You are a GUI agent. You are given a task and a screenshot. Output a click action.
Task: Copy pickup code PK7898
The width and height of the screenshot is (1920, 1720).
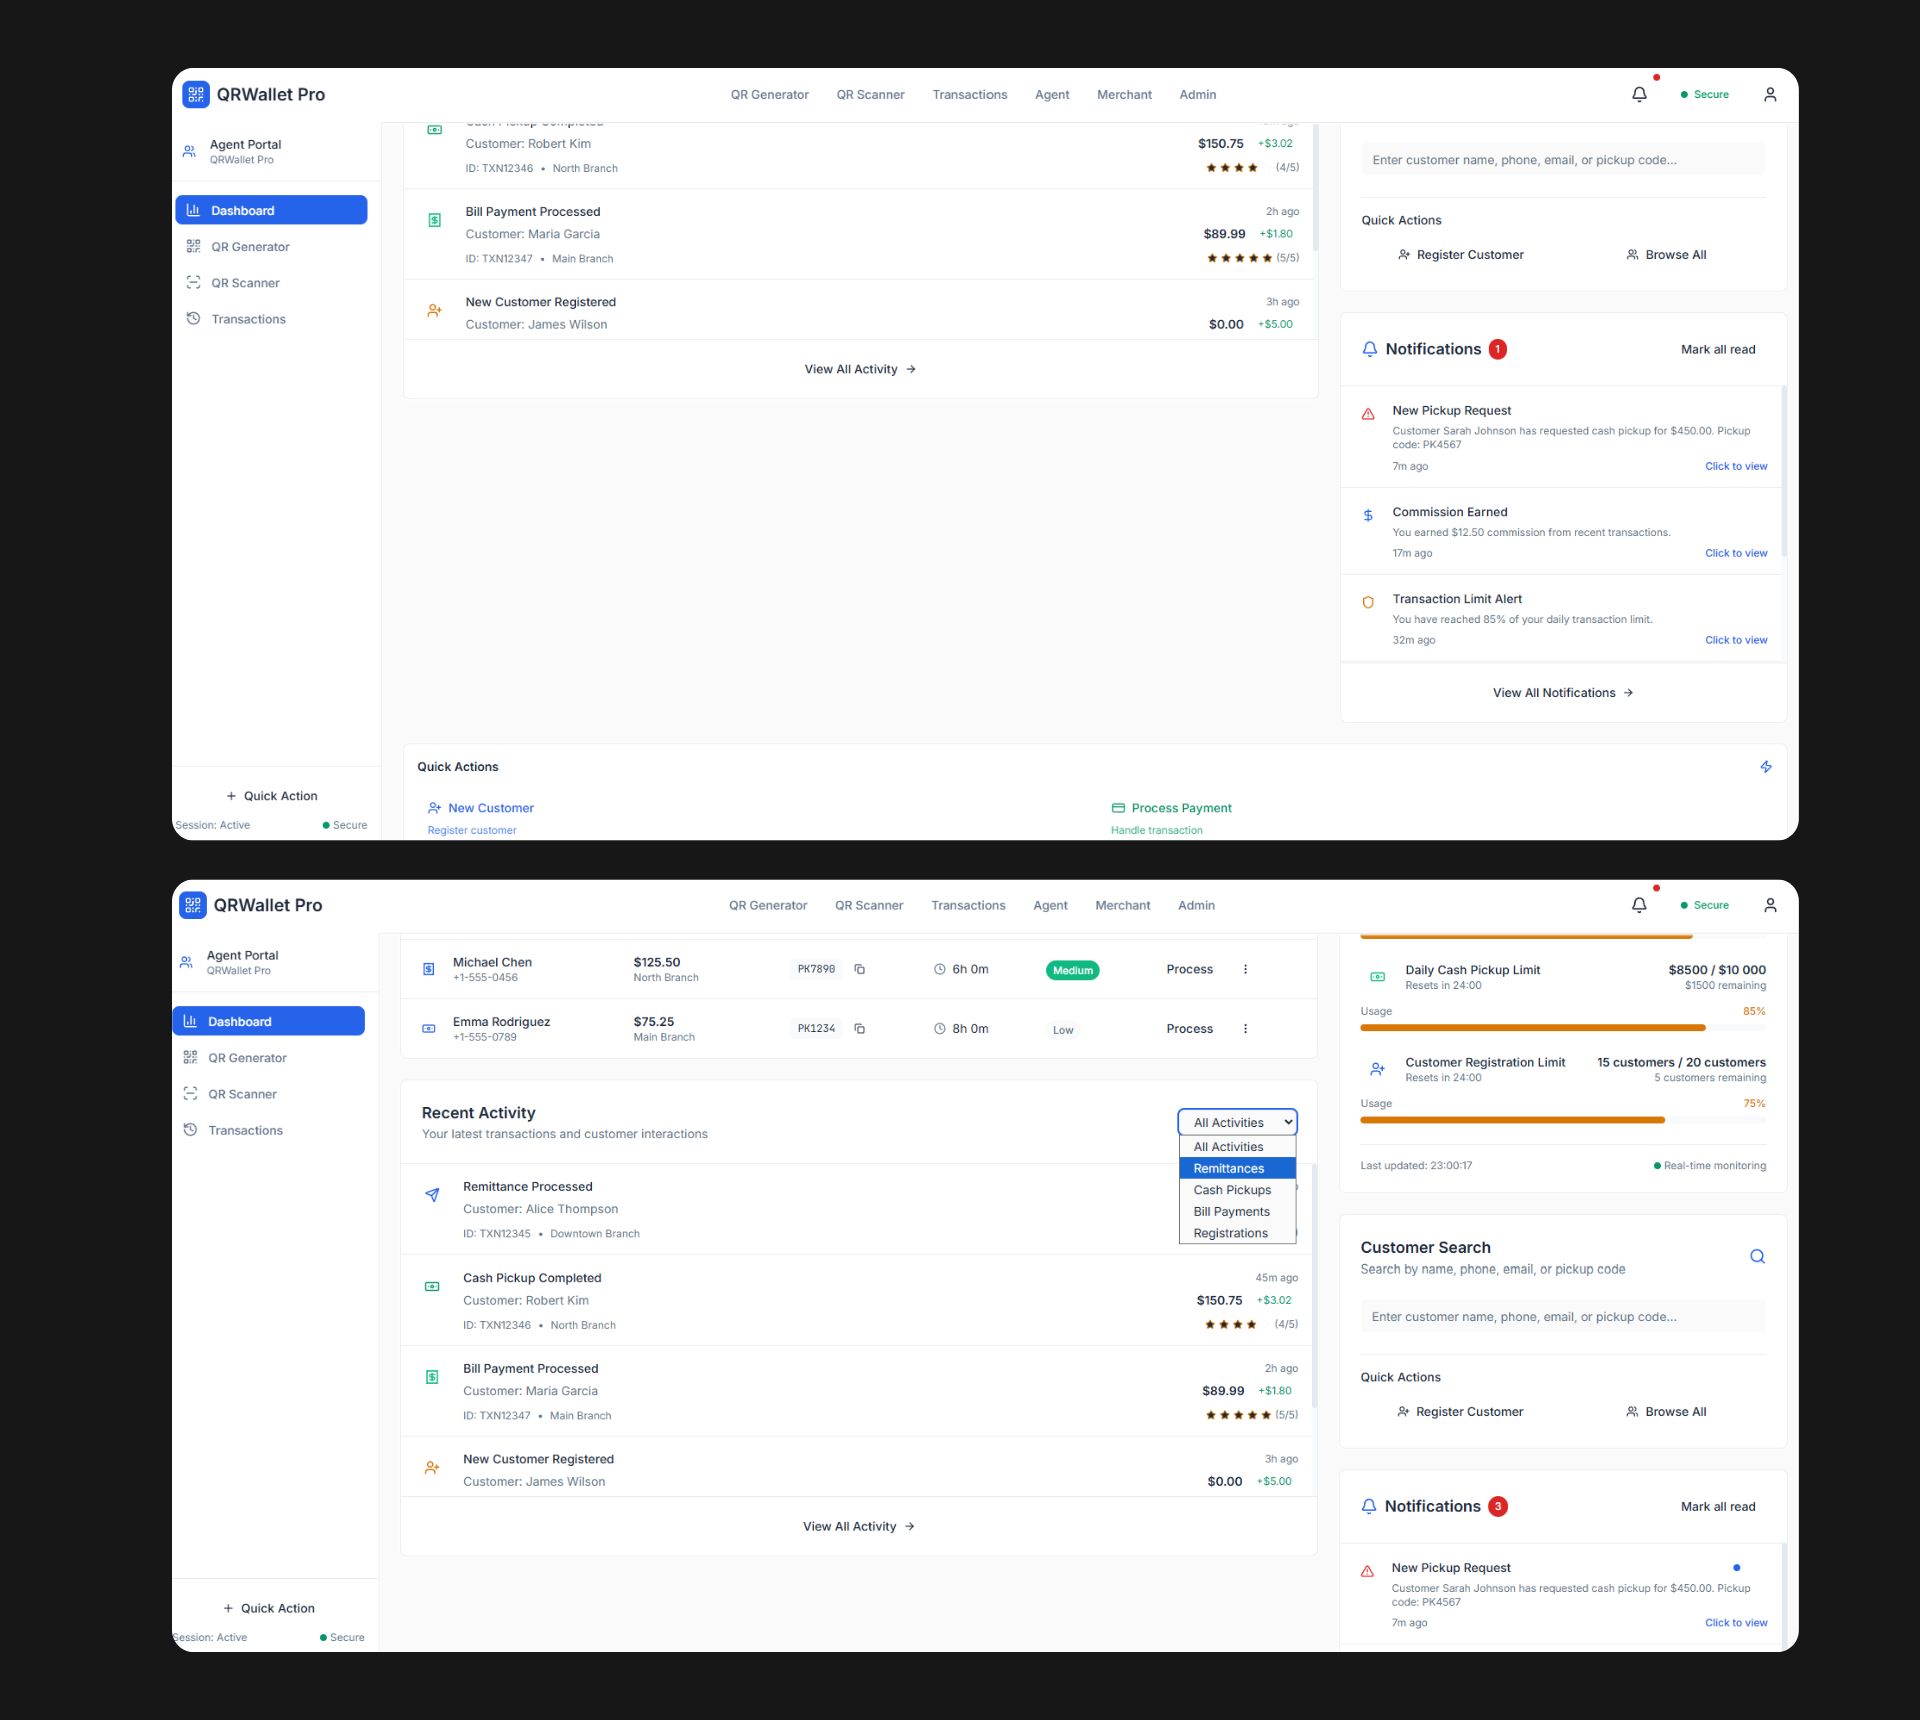click(859, 969)
